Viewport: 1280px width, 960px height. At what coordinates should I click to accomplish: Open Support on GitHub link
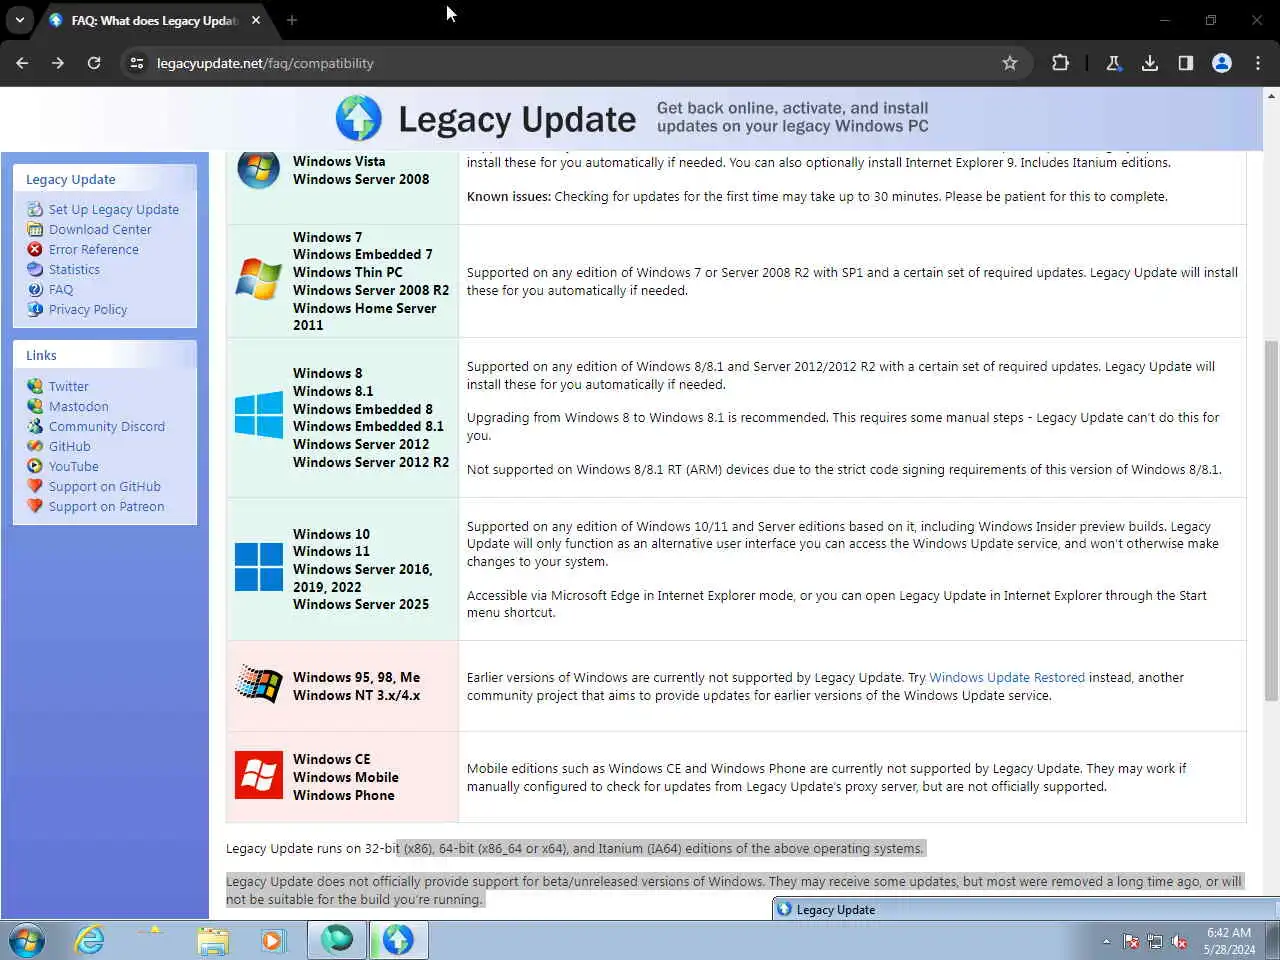[105, 486]
